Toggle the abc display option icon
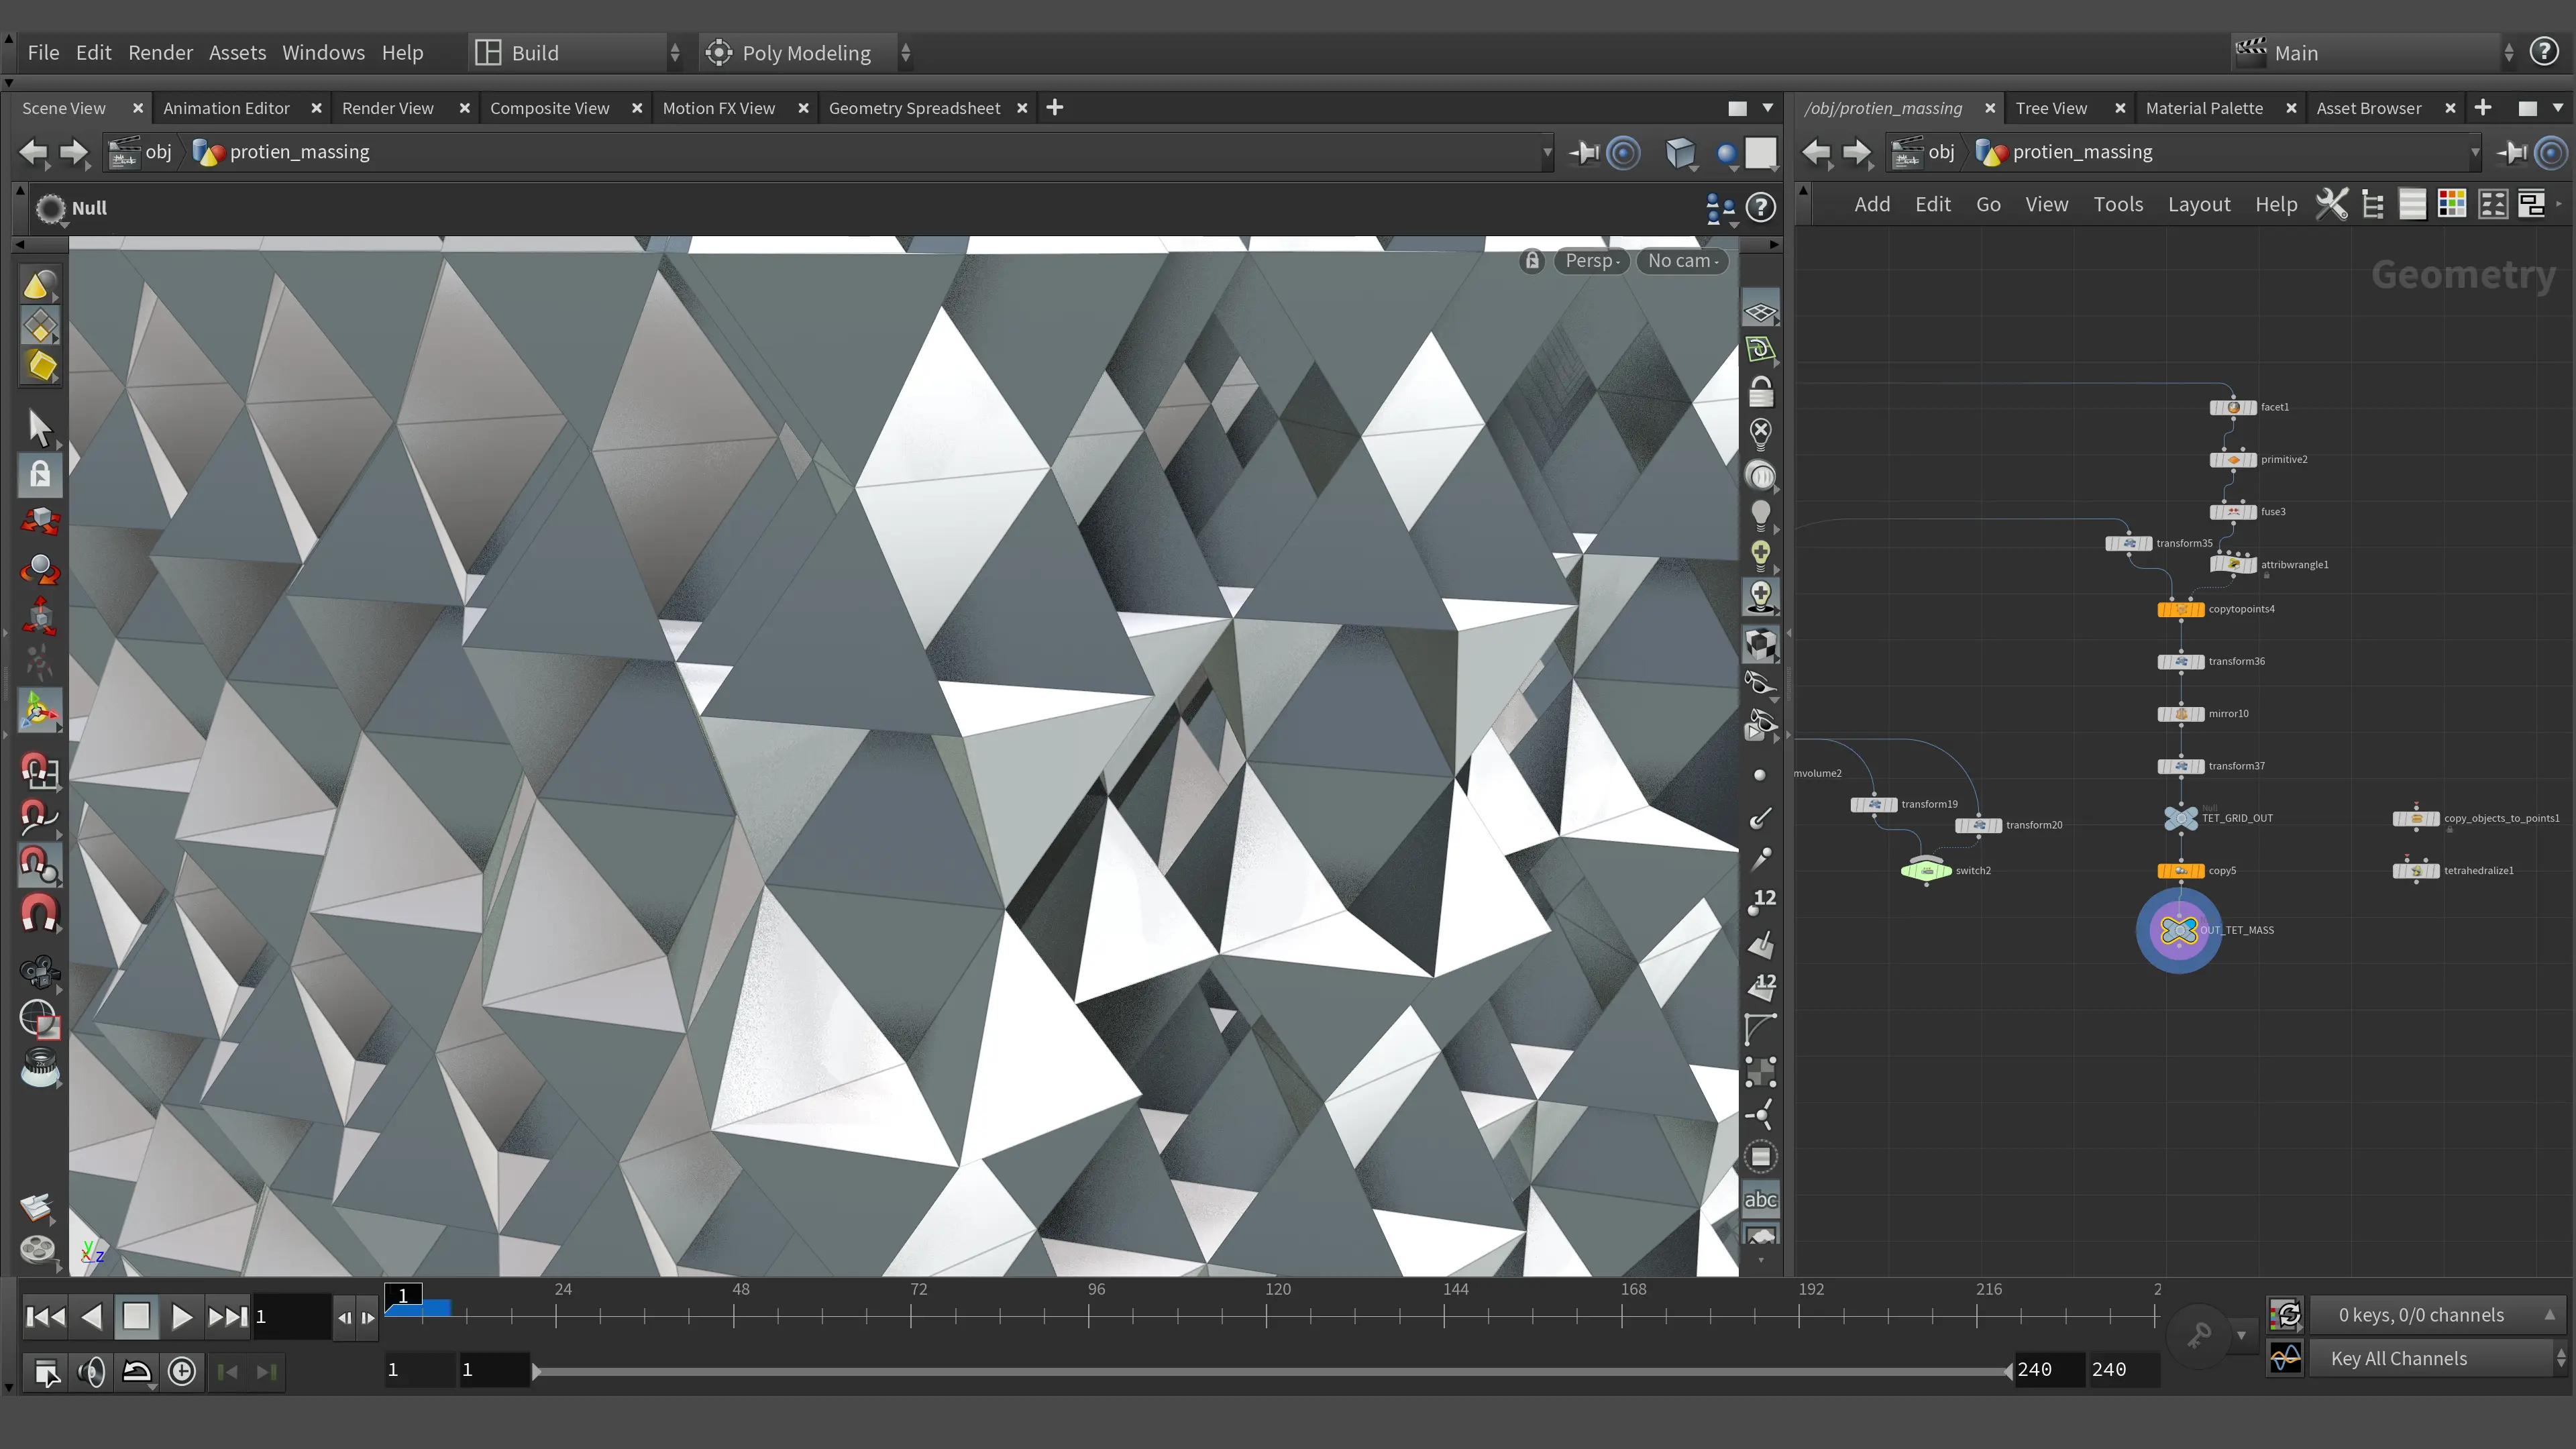This screenshot has width=2576, height=1449. pos(1760,1199)
